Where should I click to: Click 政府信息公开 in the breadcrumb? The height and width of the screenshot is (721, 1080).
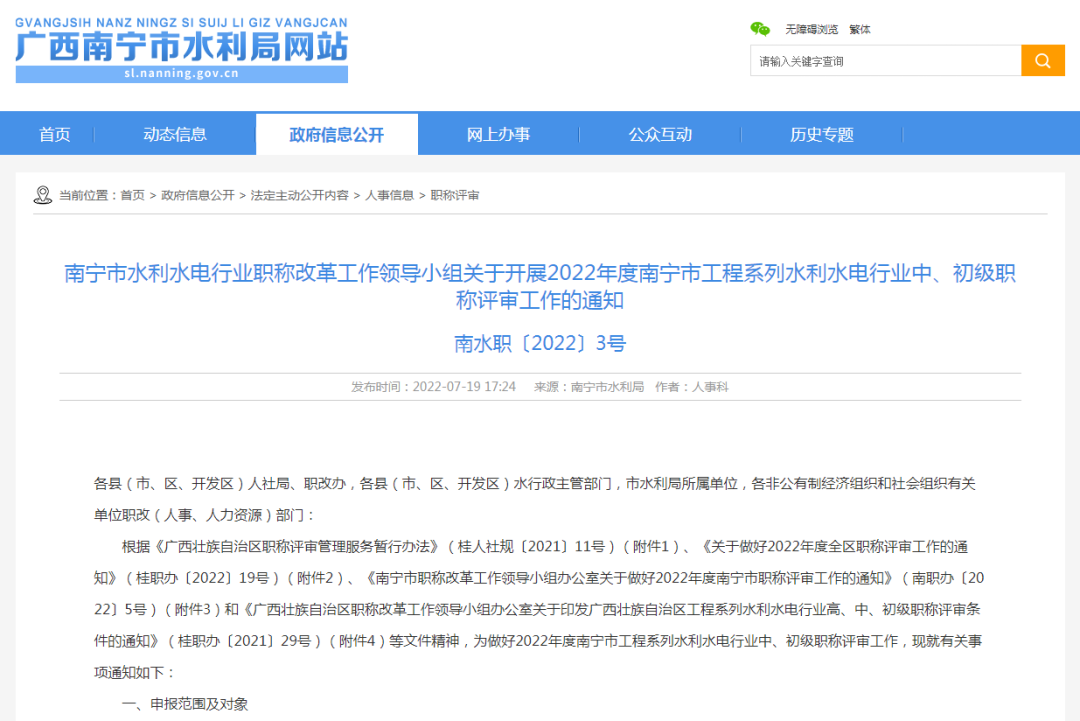click(x=198, y=196)
